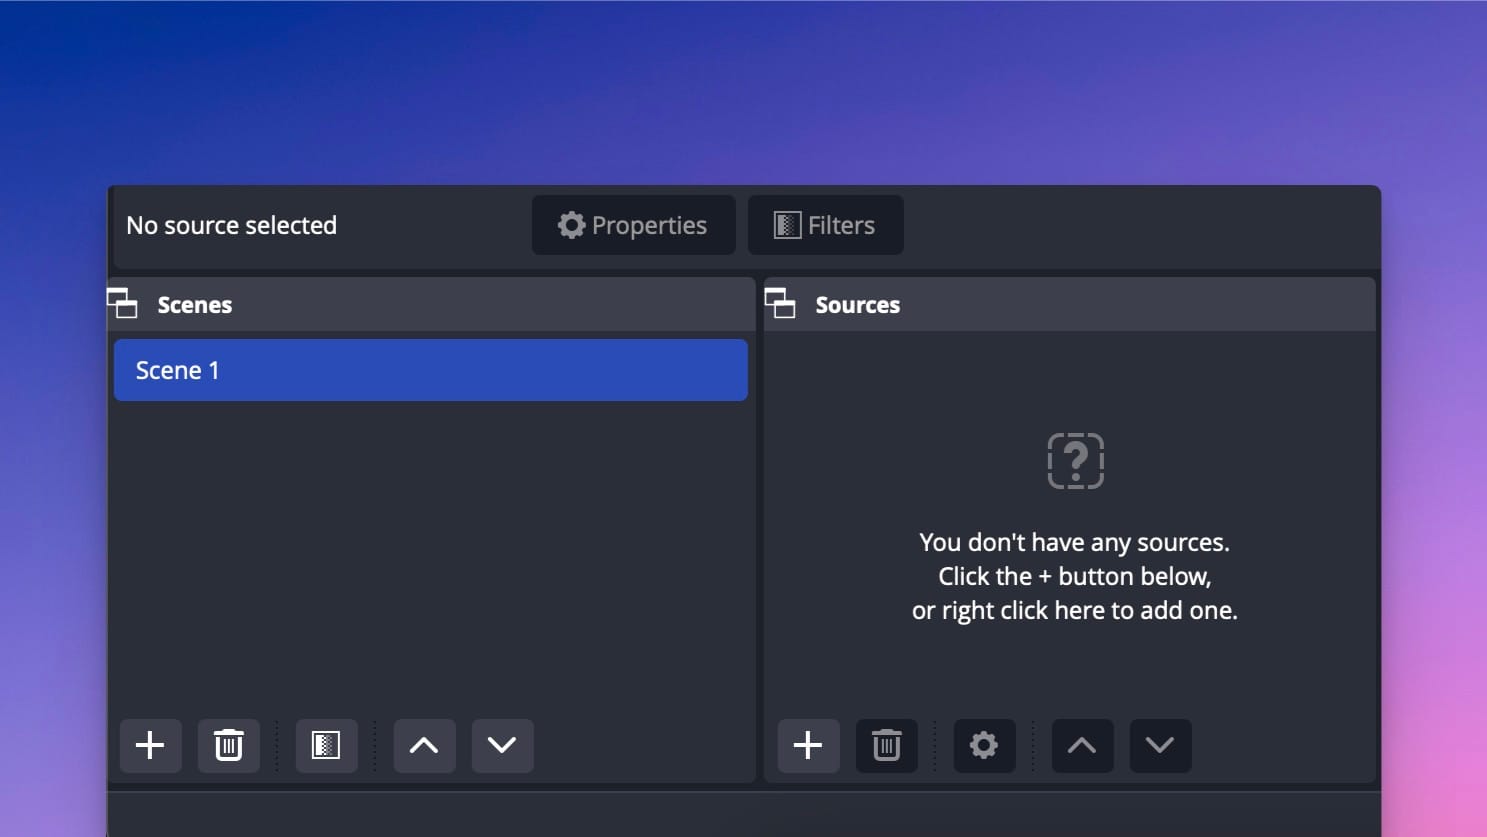Open the Filters dialog
Image resolution: width=1487 pixels, height=837 pixels.
point(825,225)
